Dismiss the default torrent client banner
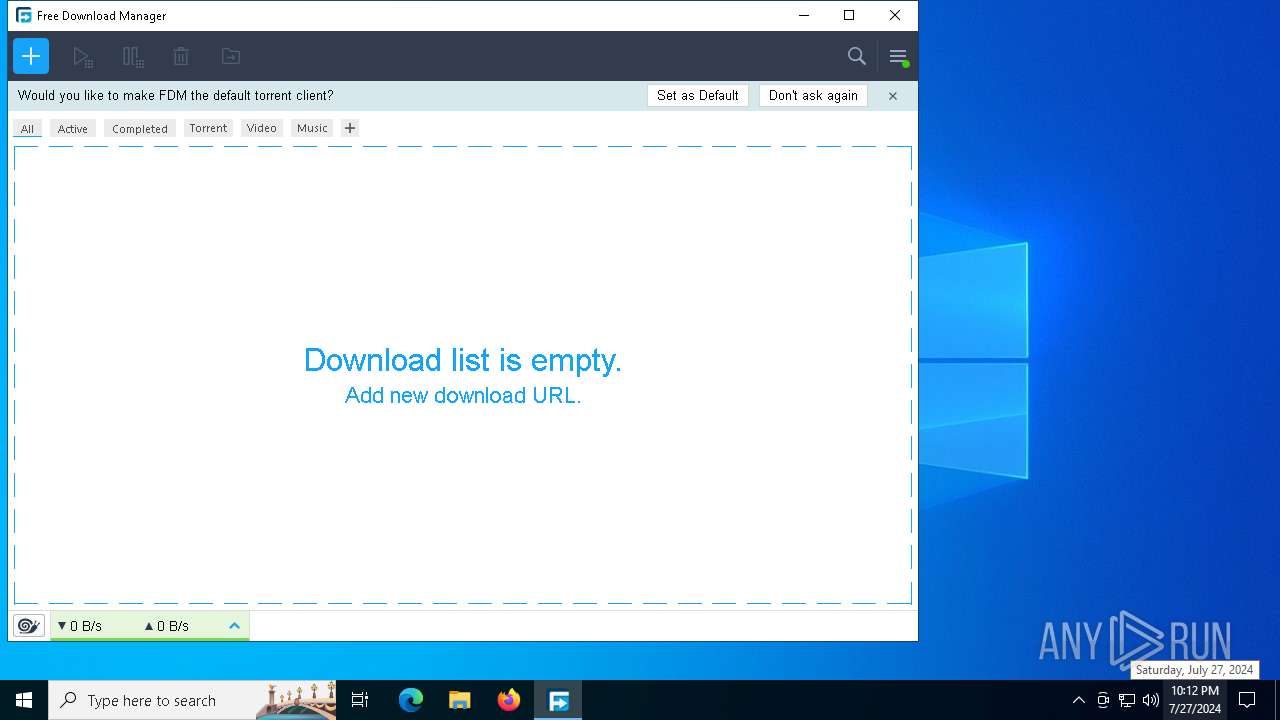The image size is (1280, 720). coord(893,96)
